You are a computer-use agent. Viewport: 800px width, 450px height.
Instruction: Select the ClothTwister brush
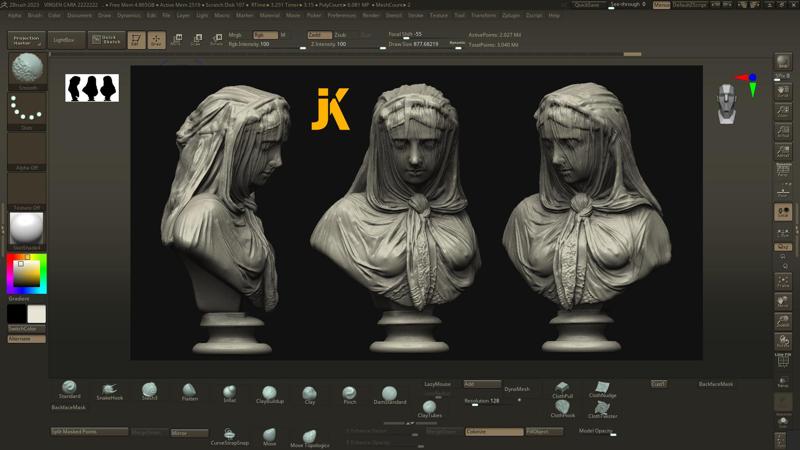[x=603, y=410]
